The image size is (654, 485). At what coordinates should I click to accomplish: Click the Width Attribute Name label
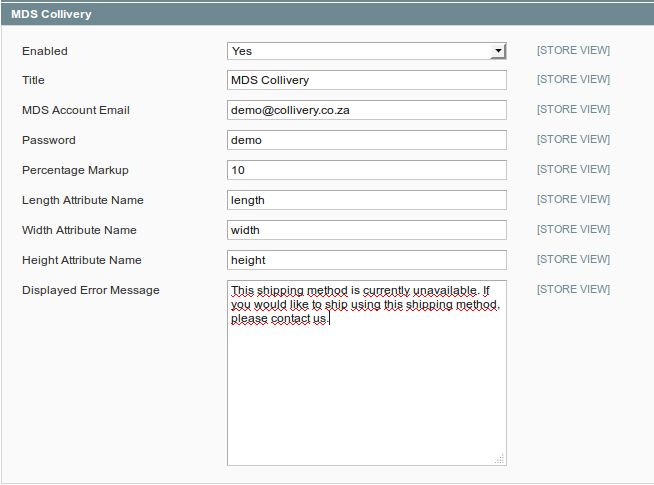79,230
